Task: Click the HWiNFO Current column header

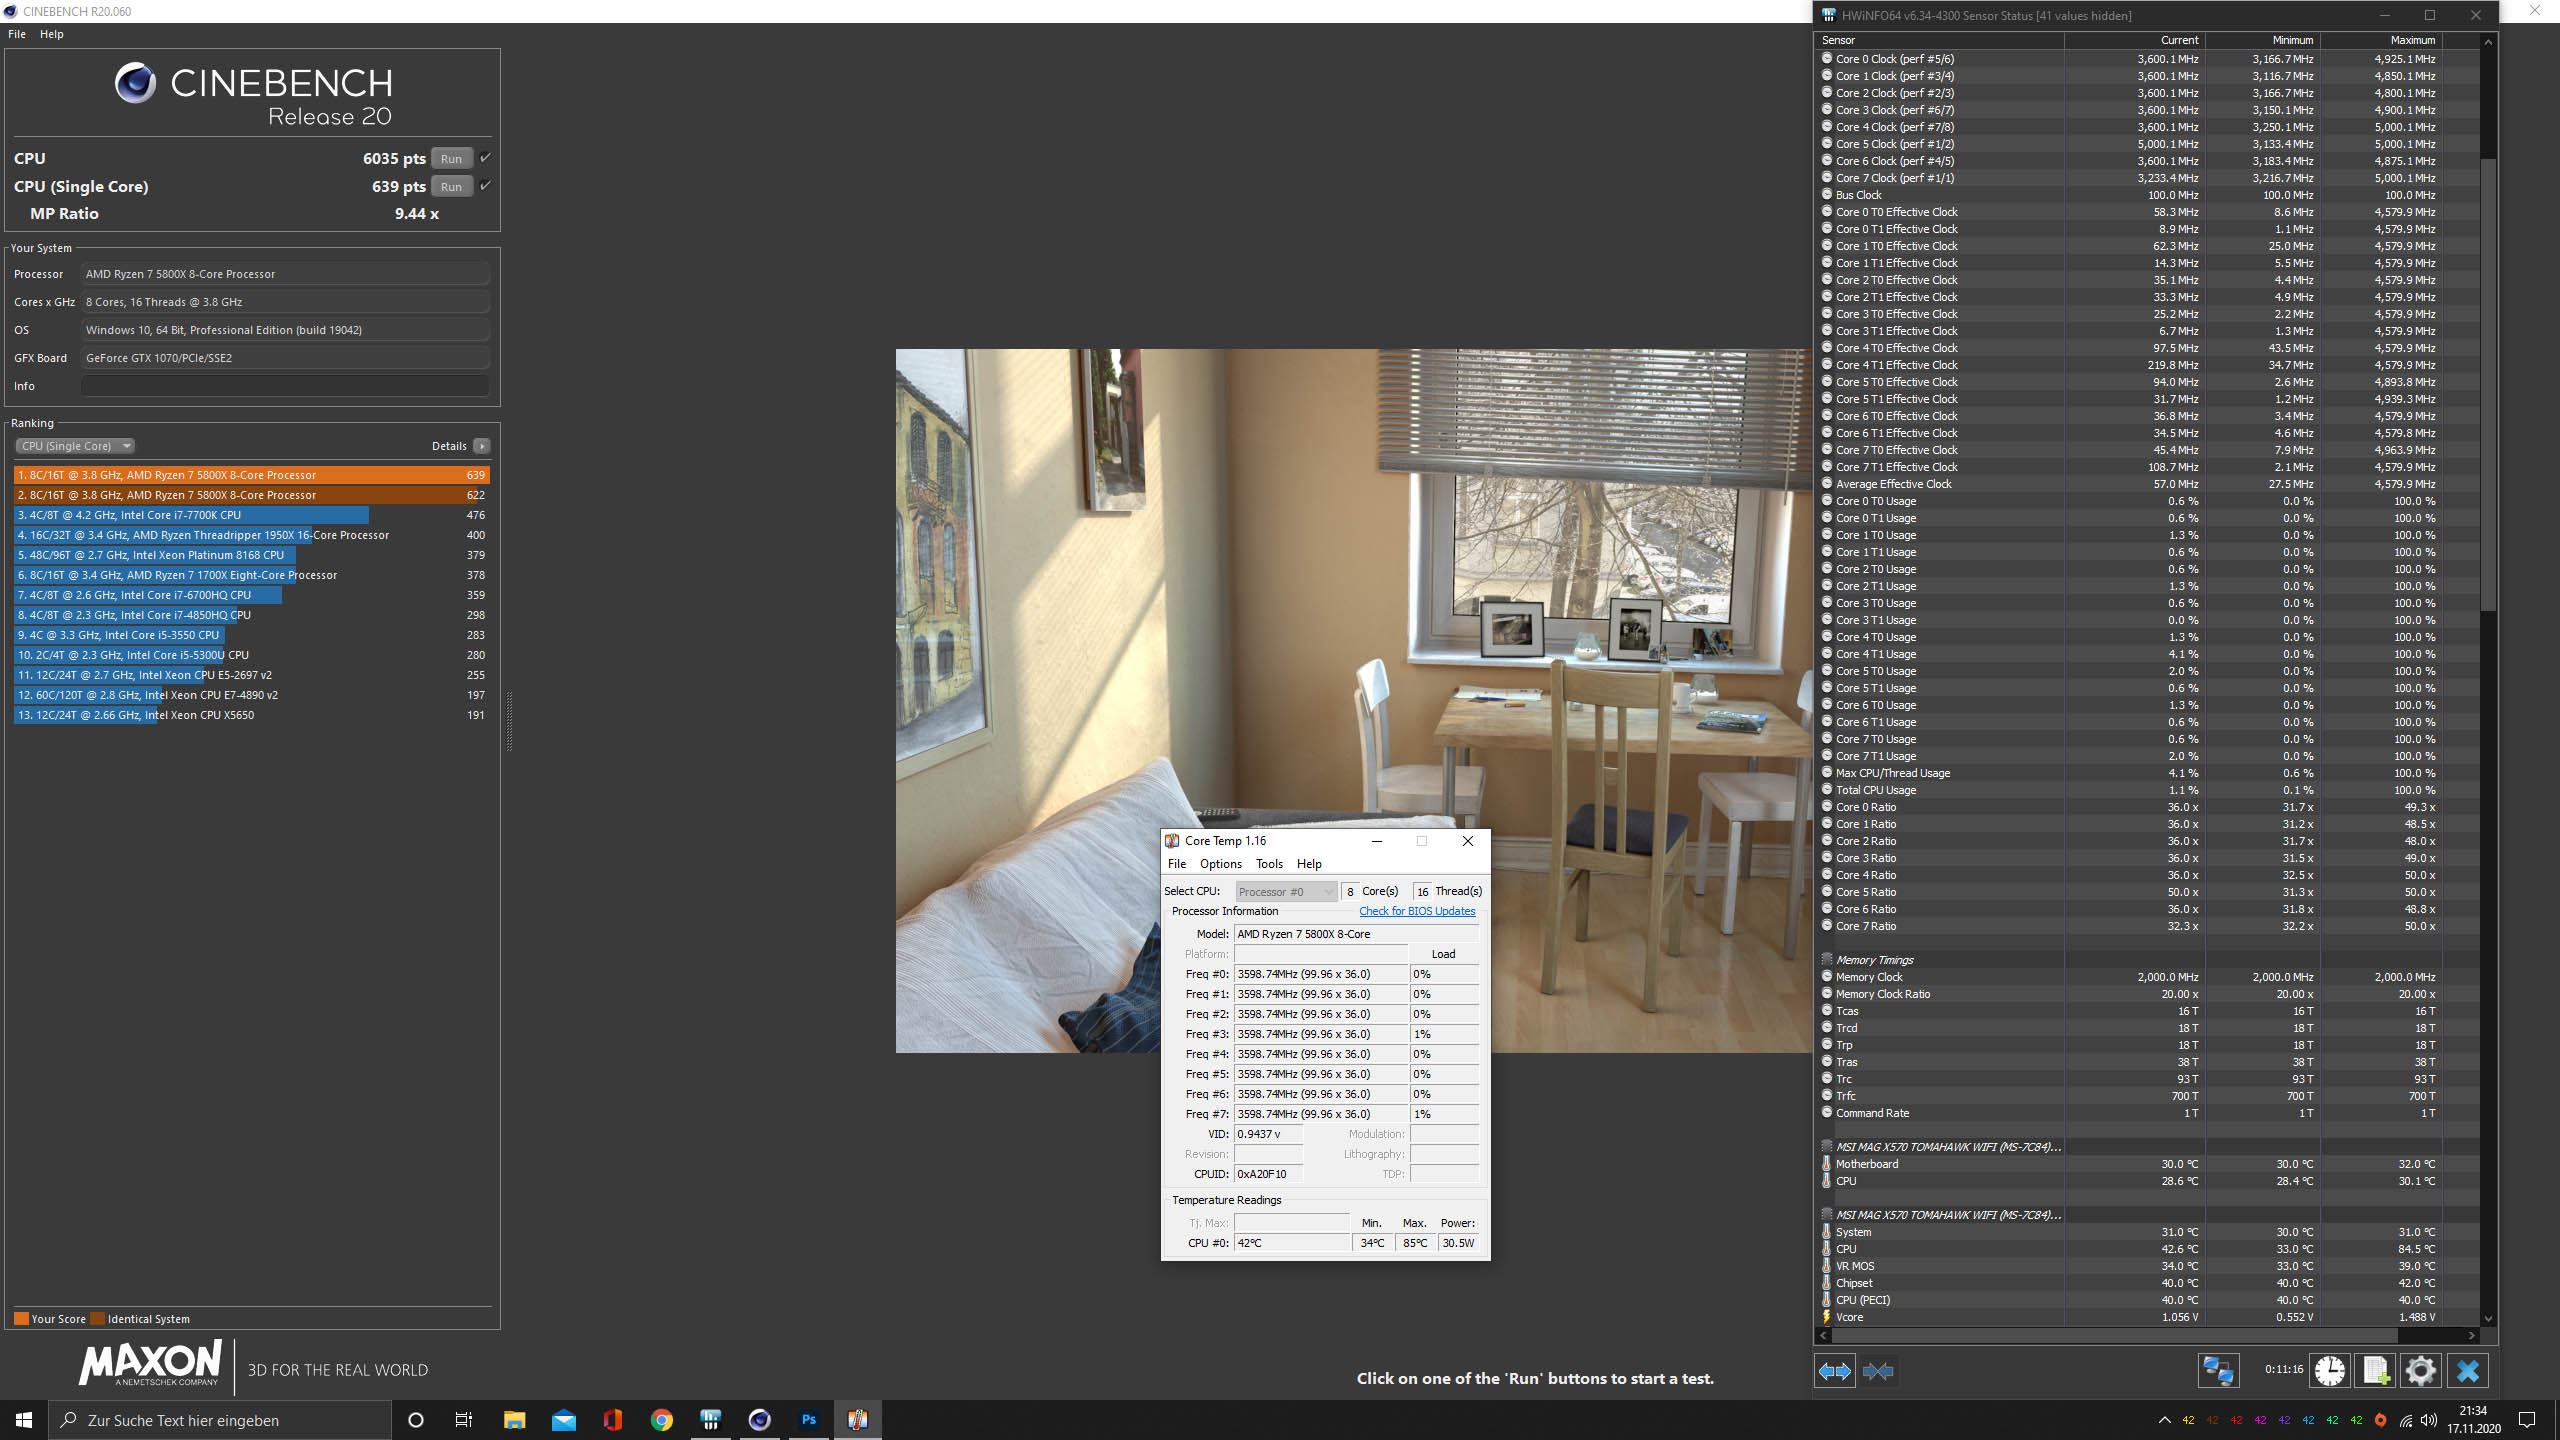Action: [2135, 40]
